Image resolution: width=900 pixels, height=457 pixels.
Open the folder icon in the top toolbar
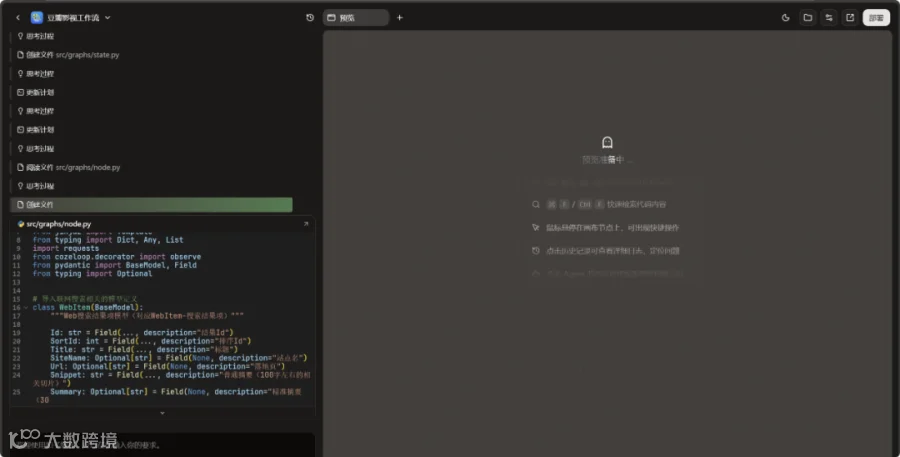808,18
